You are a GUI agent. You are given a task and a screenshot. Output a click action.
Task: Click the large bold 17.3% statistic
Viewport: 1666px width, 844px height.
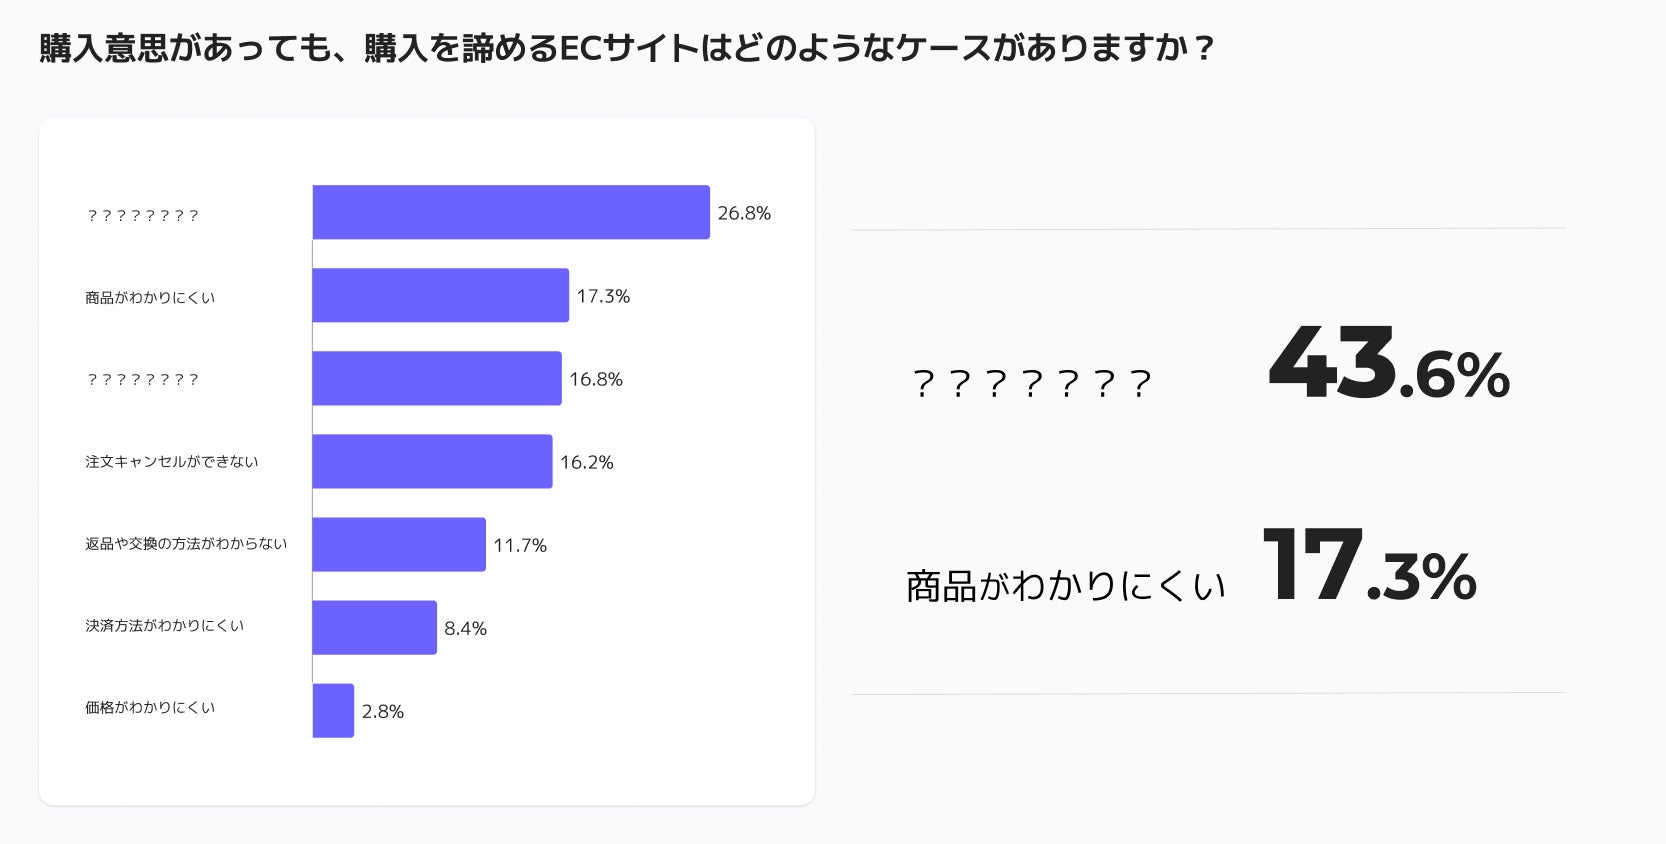coord(1369,566)
